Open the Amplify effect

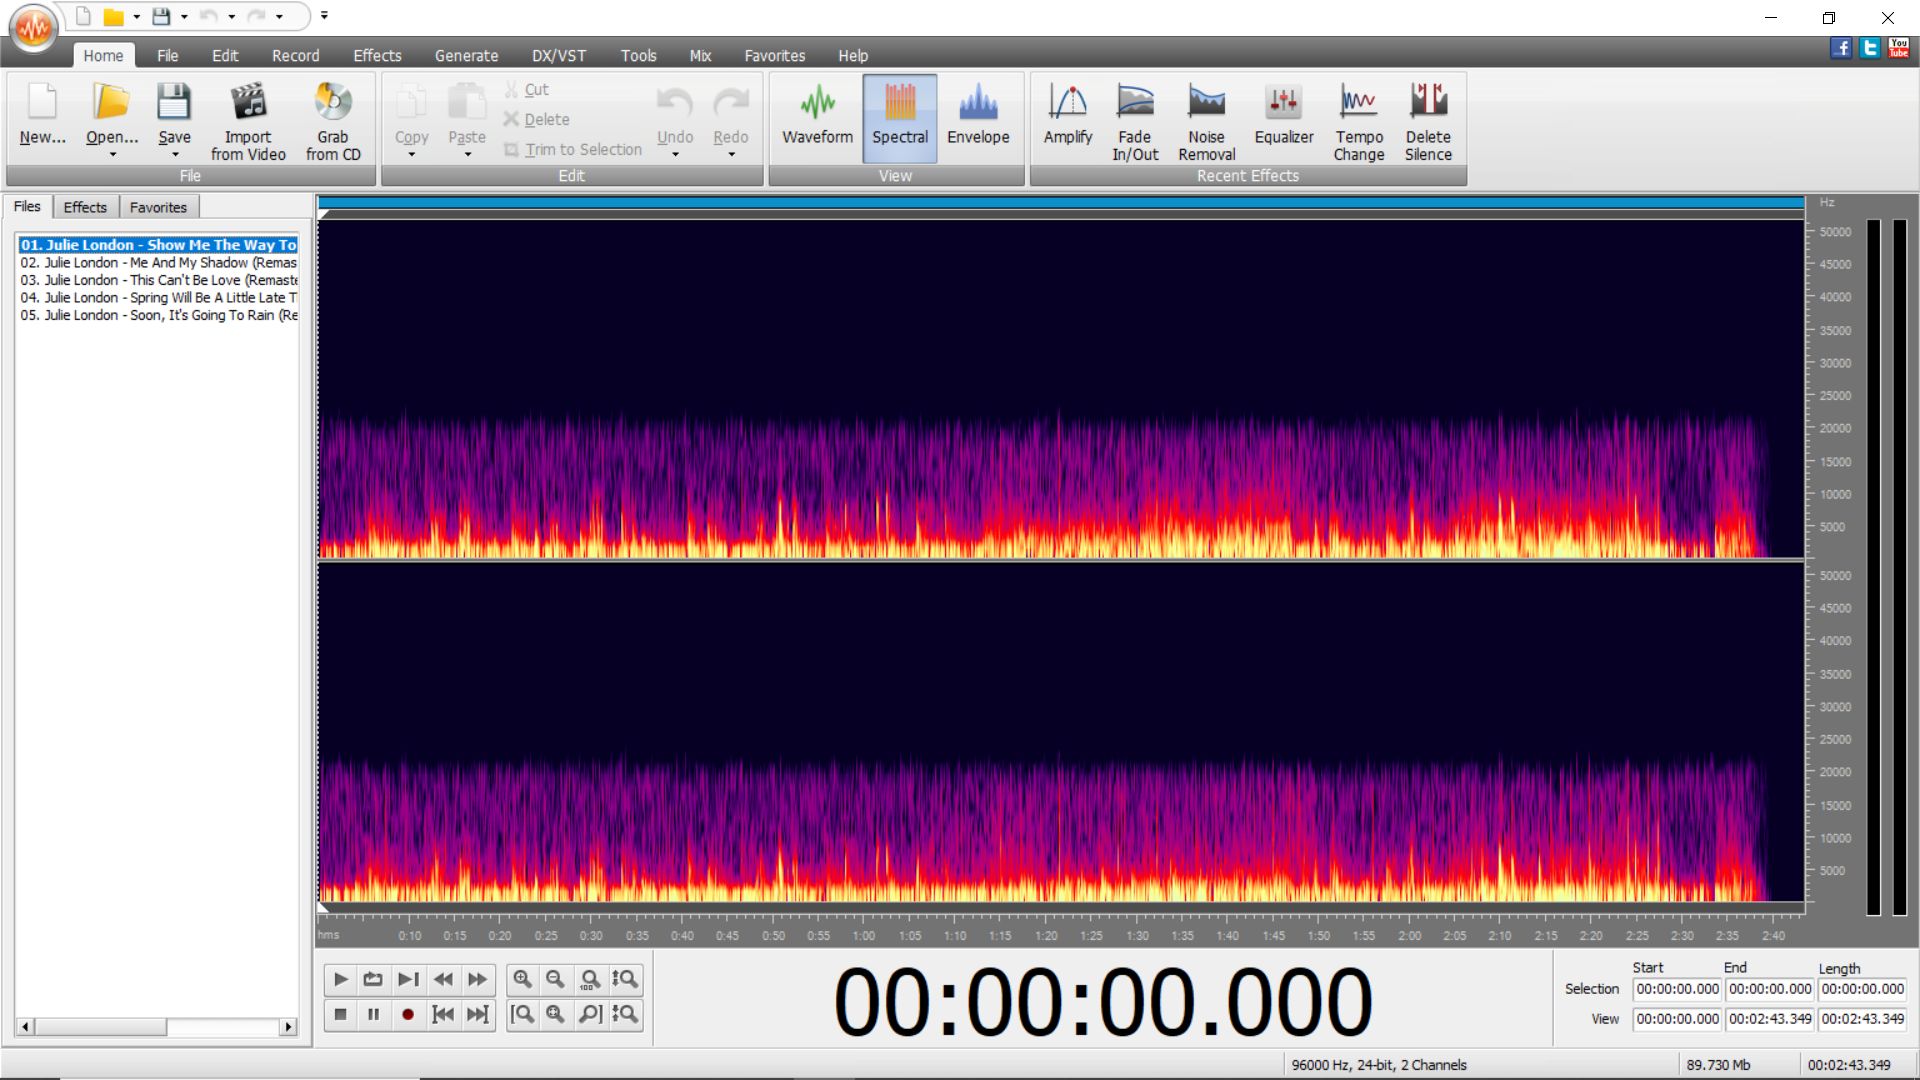pyautogui.click(x=1067, y=117)
